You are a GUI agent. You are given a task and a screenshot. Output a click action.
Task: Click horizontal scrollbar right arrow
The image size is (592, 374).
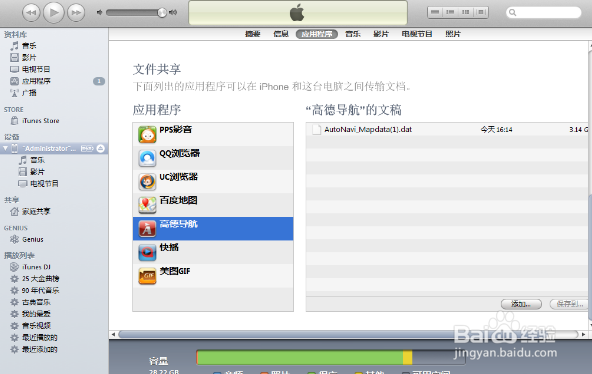(x=584, y=334)
